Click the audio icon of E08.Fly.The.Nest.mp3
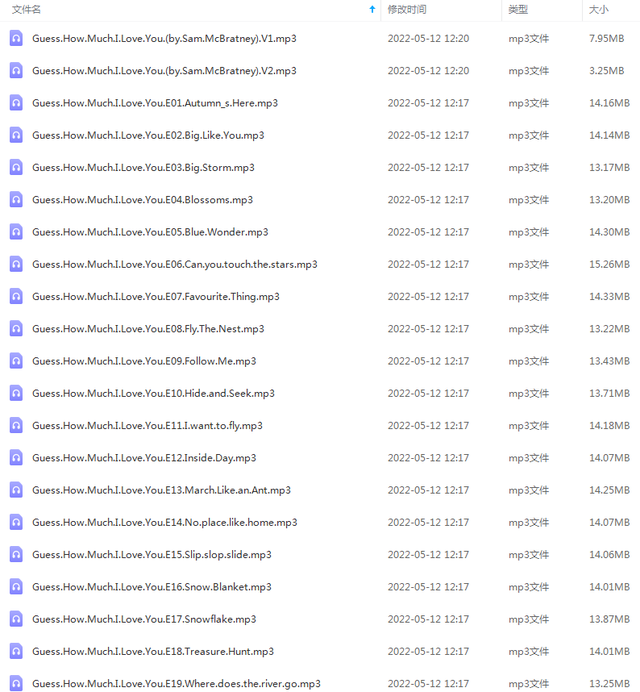640x692 pixels. coord(16,328)
